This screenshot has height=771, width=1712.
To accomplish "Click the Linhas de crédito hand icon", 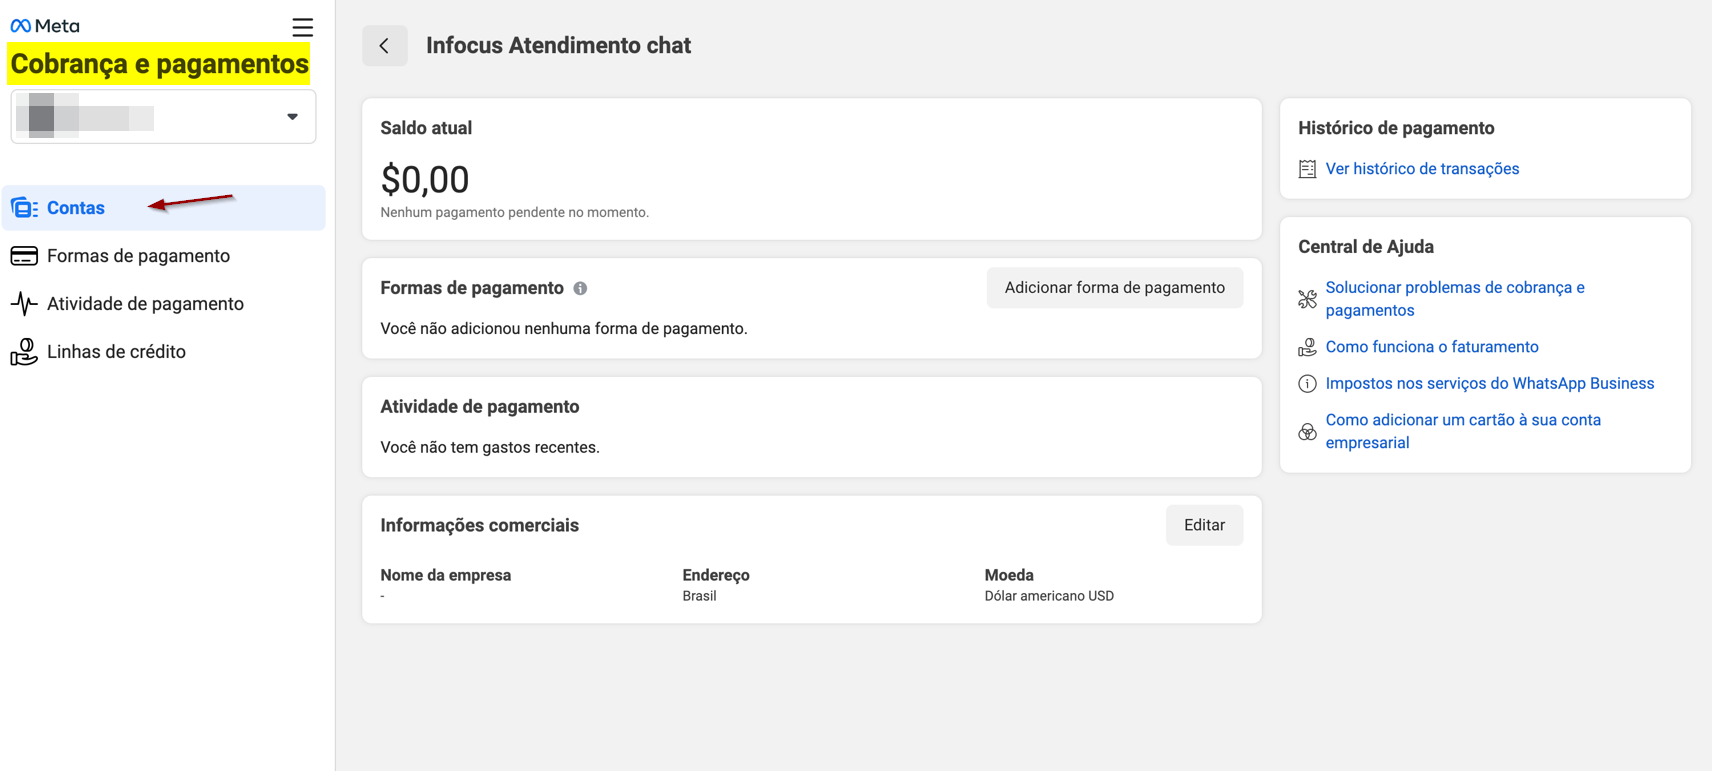I will click(24, 352).
